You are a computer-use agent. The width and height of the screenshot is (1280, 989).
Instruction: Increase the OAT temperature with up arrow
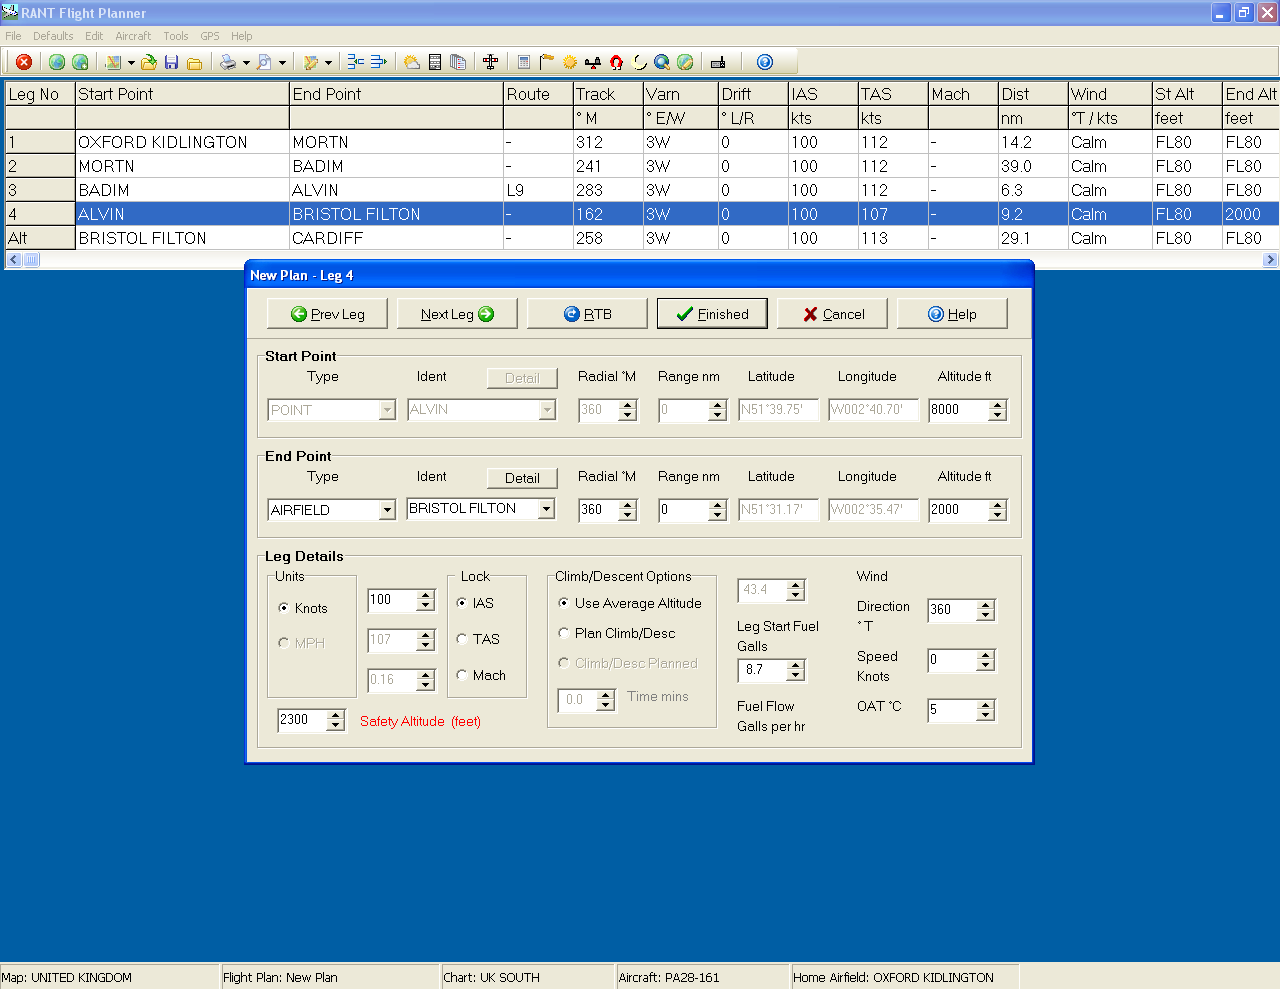coord(986,705)
